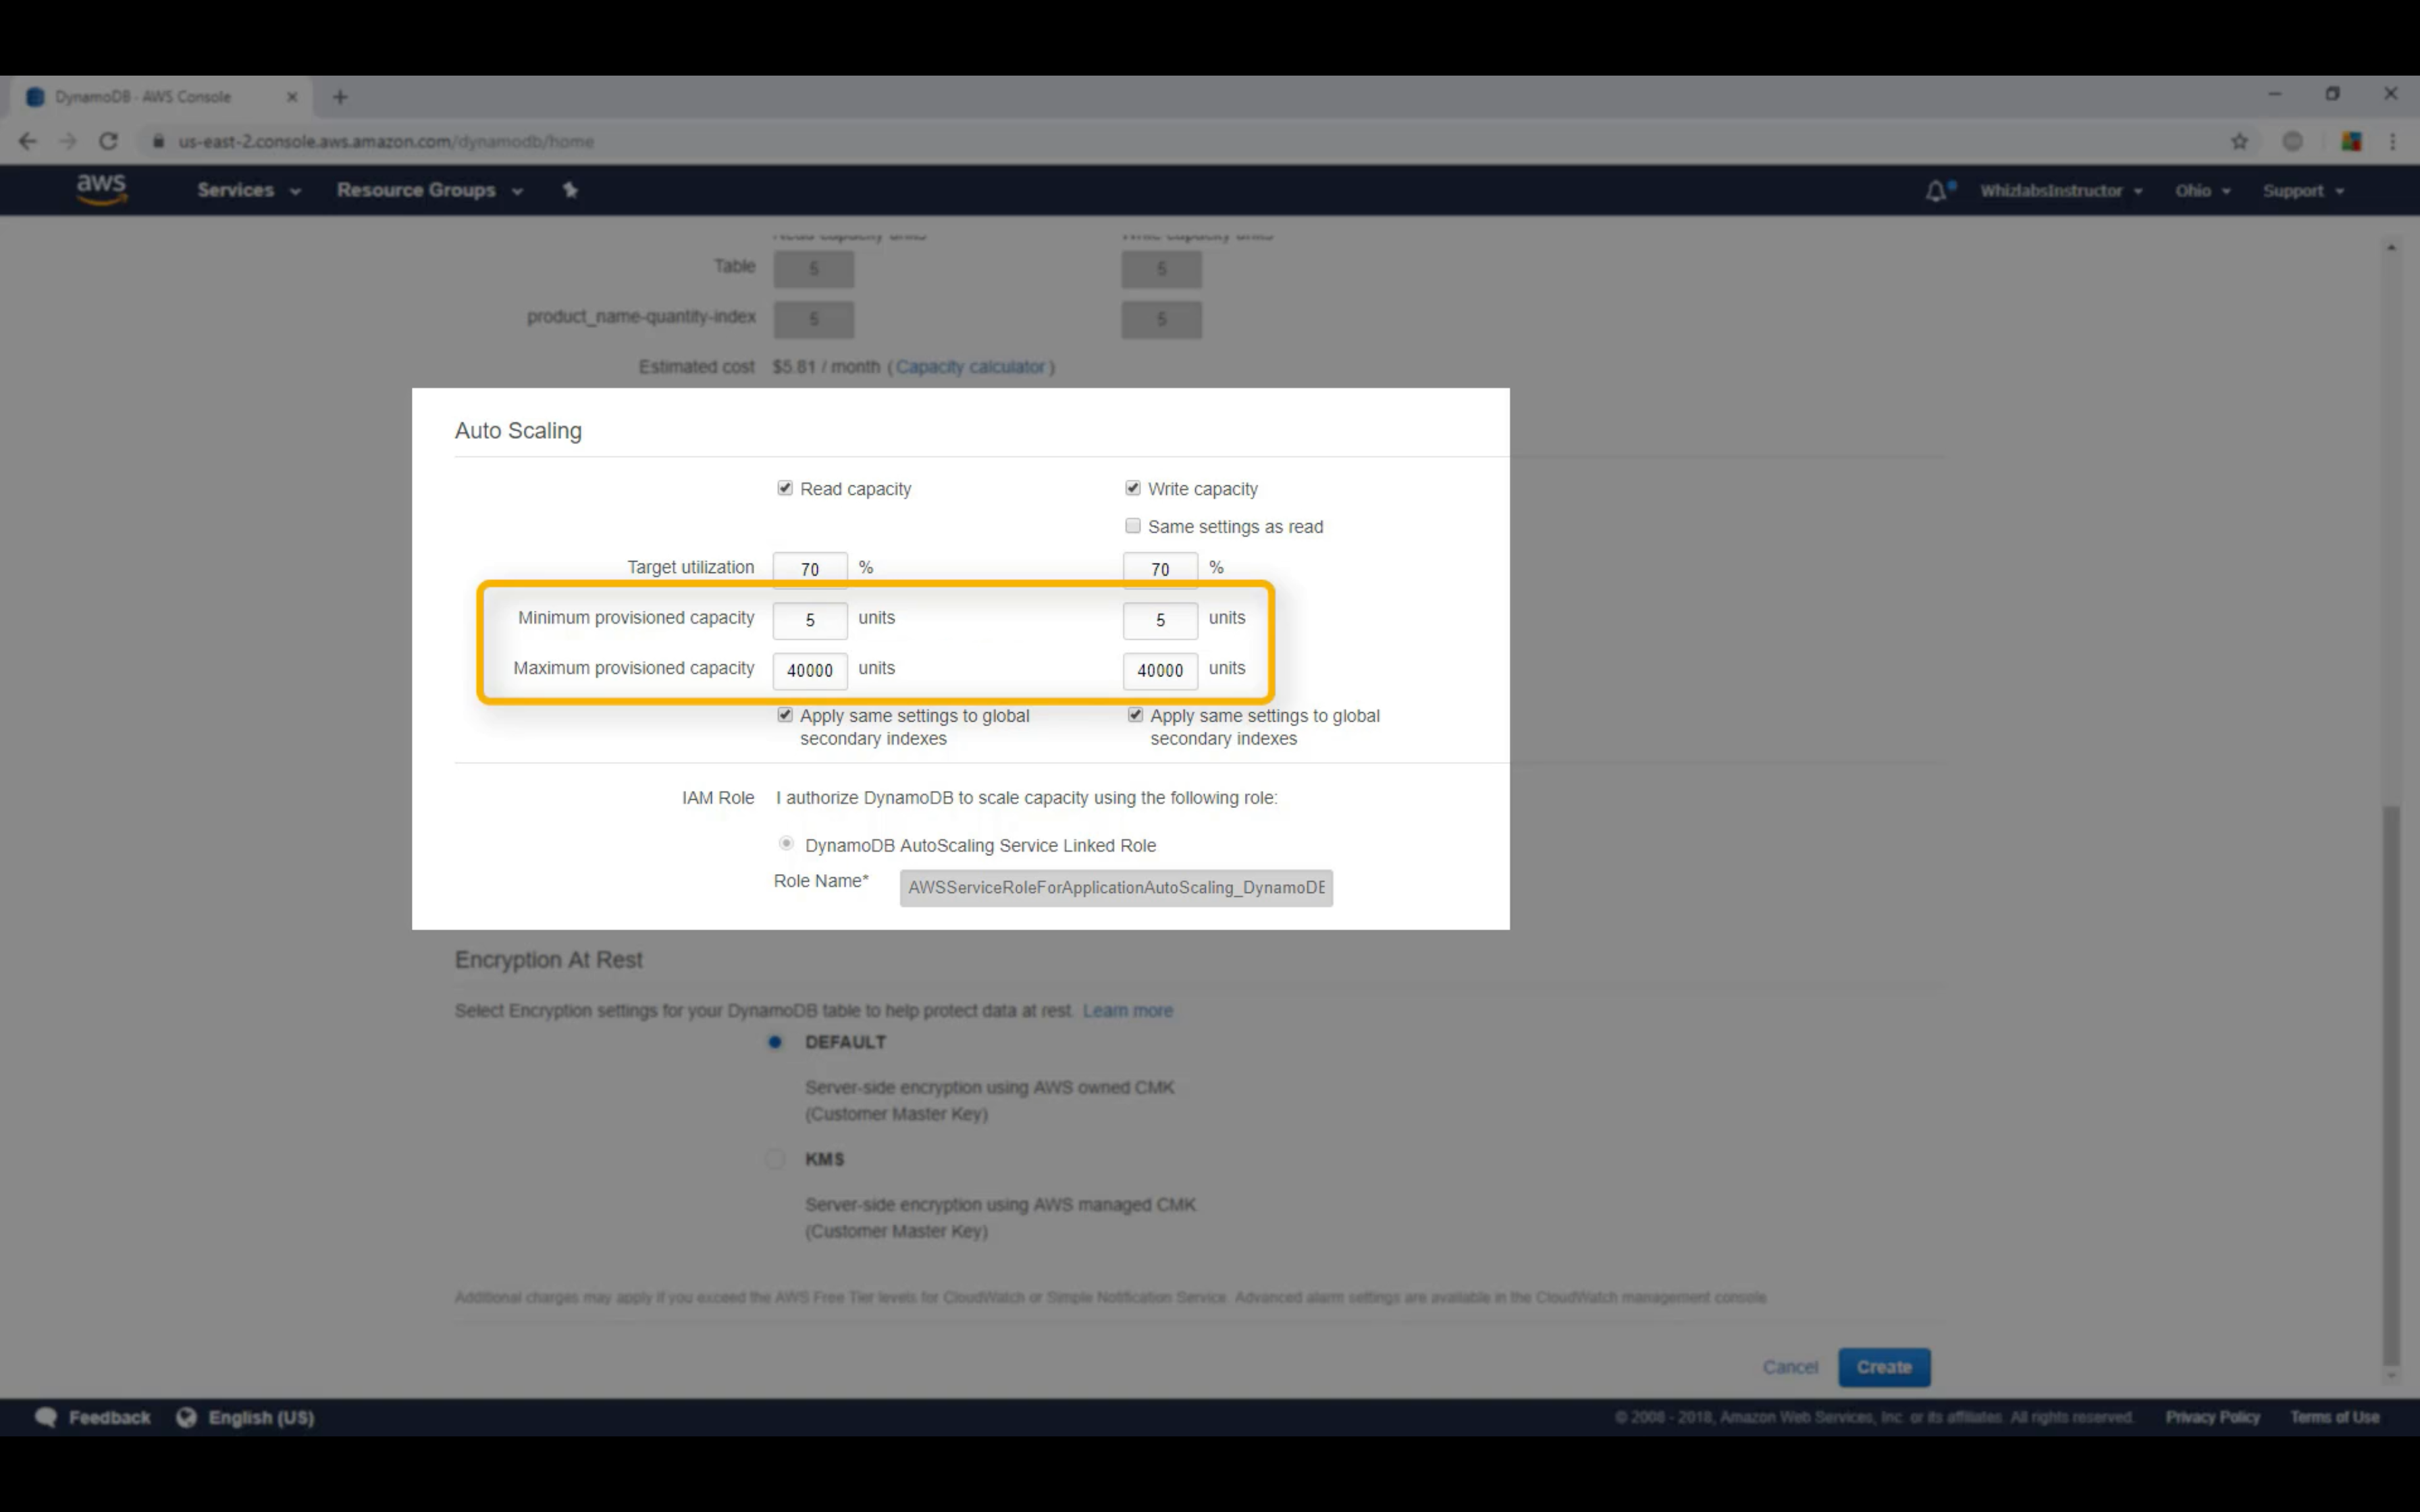This screenshot has height=1512, width=2420.
Task: Open the Resource Groups dropdown
Action: click(429, 190)
